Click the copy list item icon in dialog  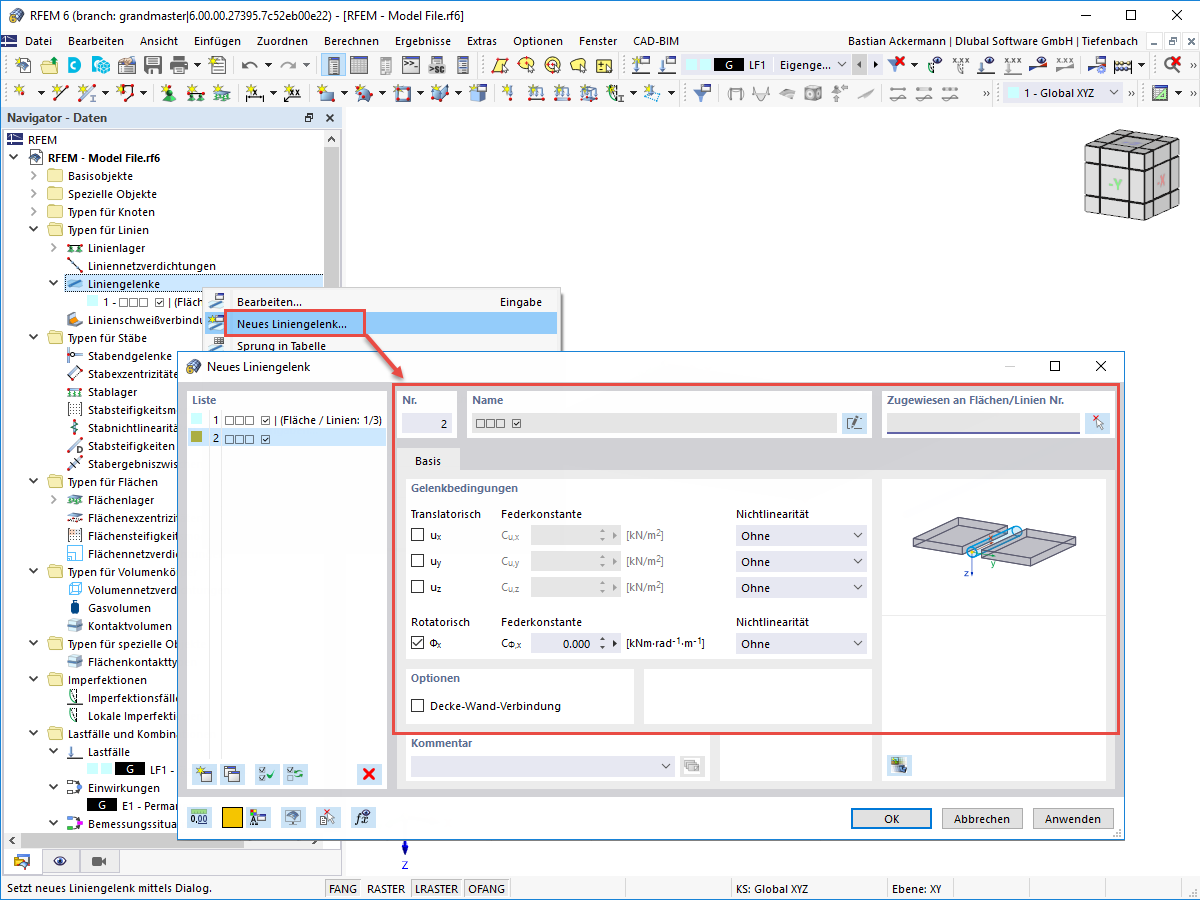pyautogui.click(x=232, y=773)
